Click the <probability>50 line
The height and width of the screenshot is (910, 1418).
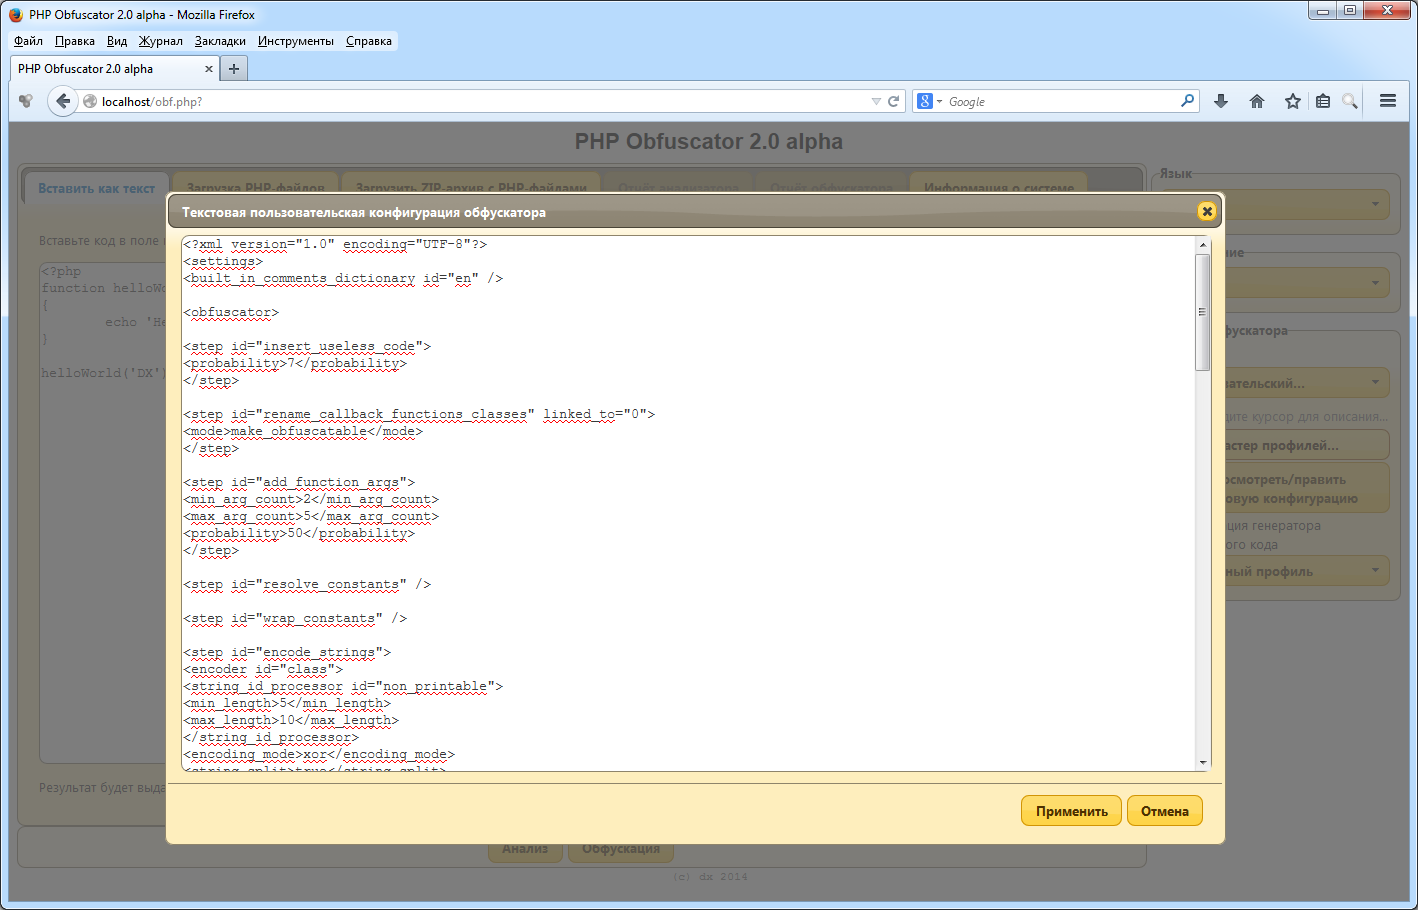point(299,533)
